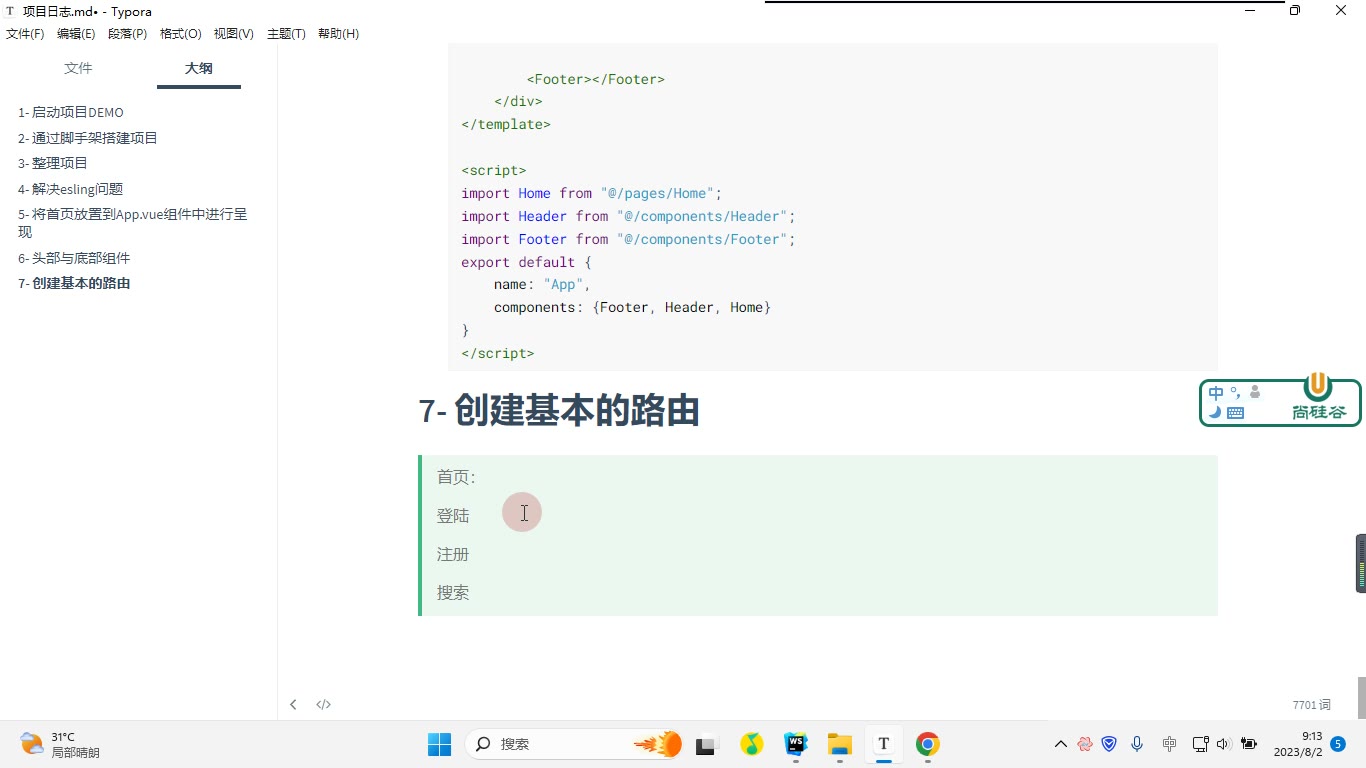This screenshot has height=768, width=1366.
Task: Open the 编辑(E) menu
Action: pos(76,34)
